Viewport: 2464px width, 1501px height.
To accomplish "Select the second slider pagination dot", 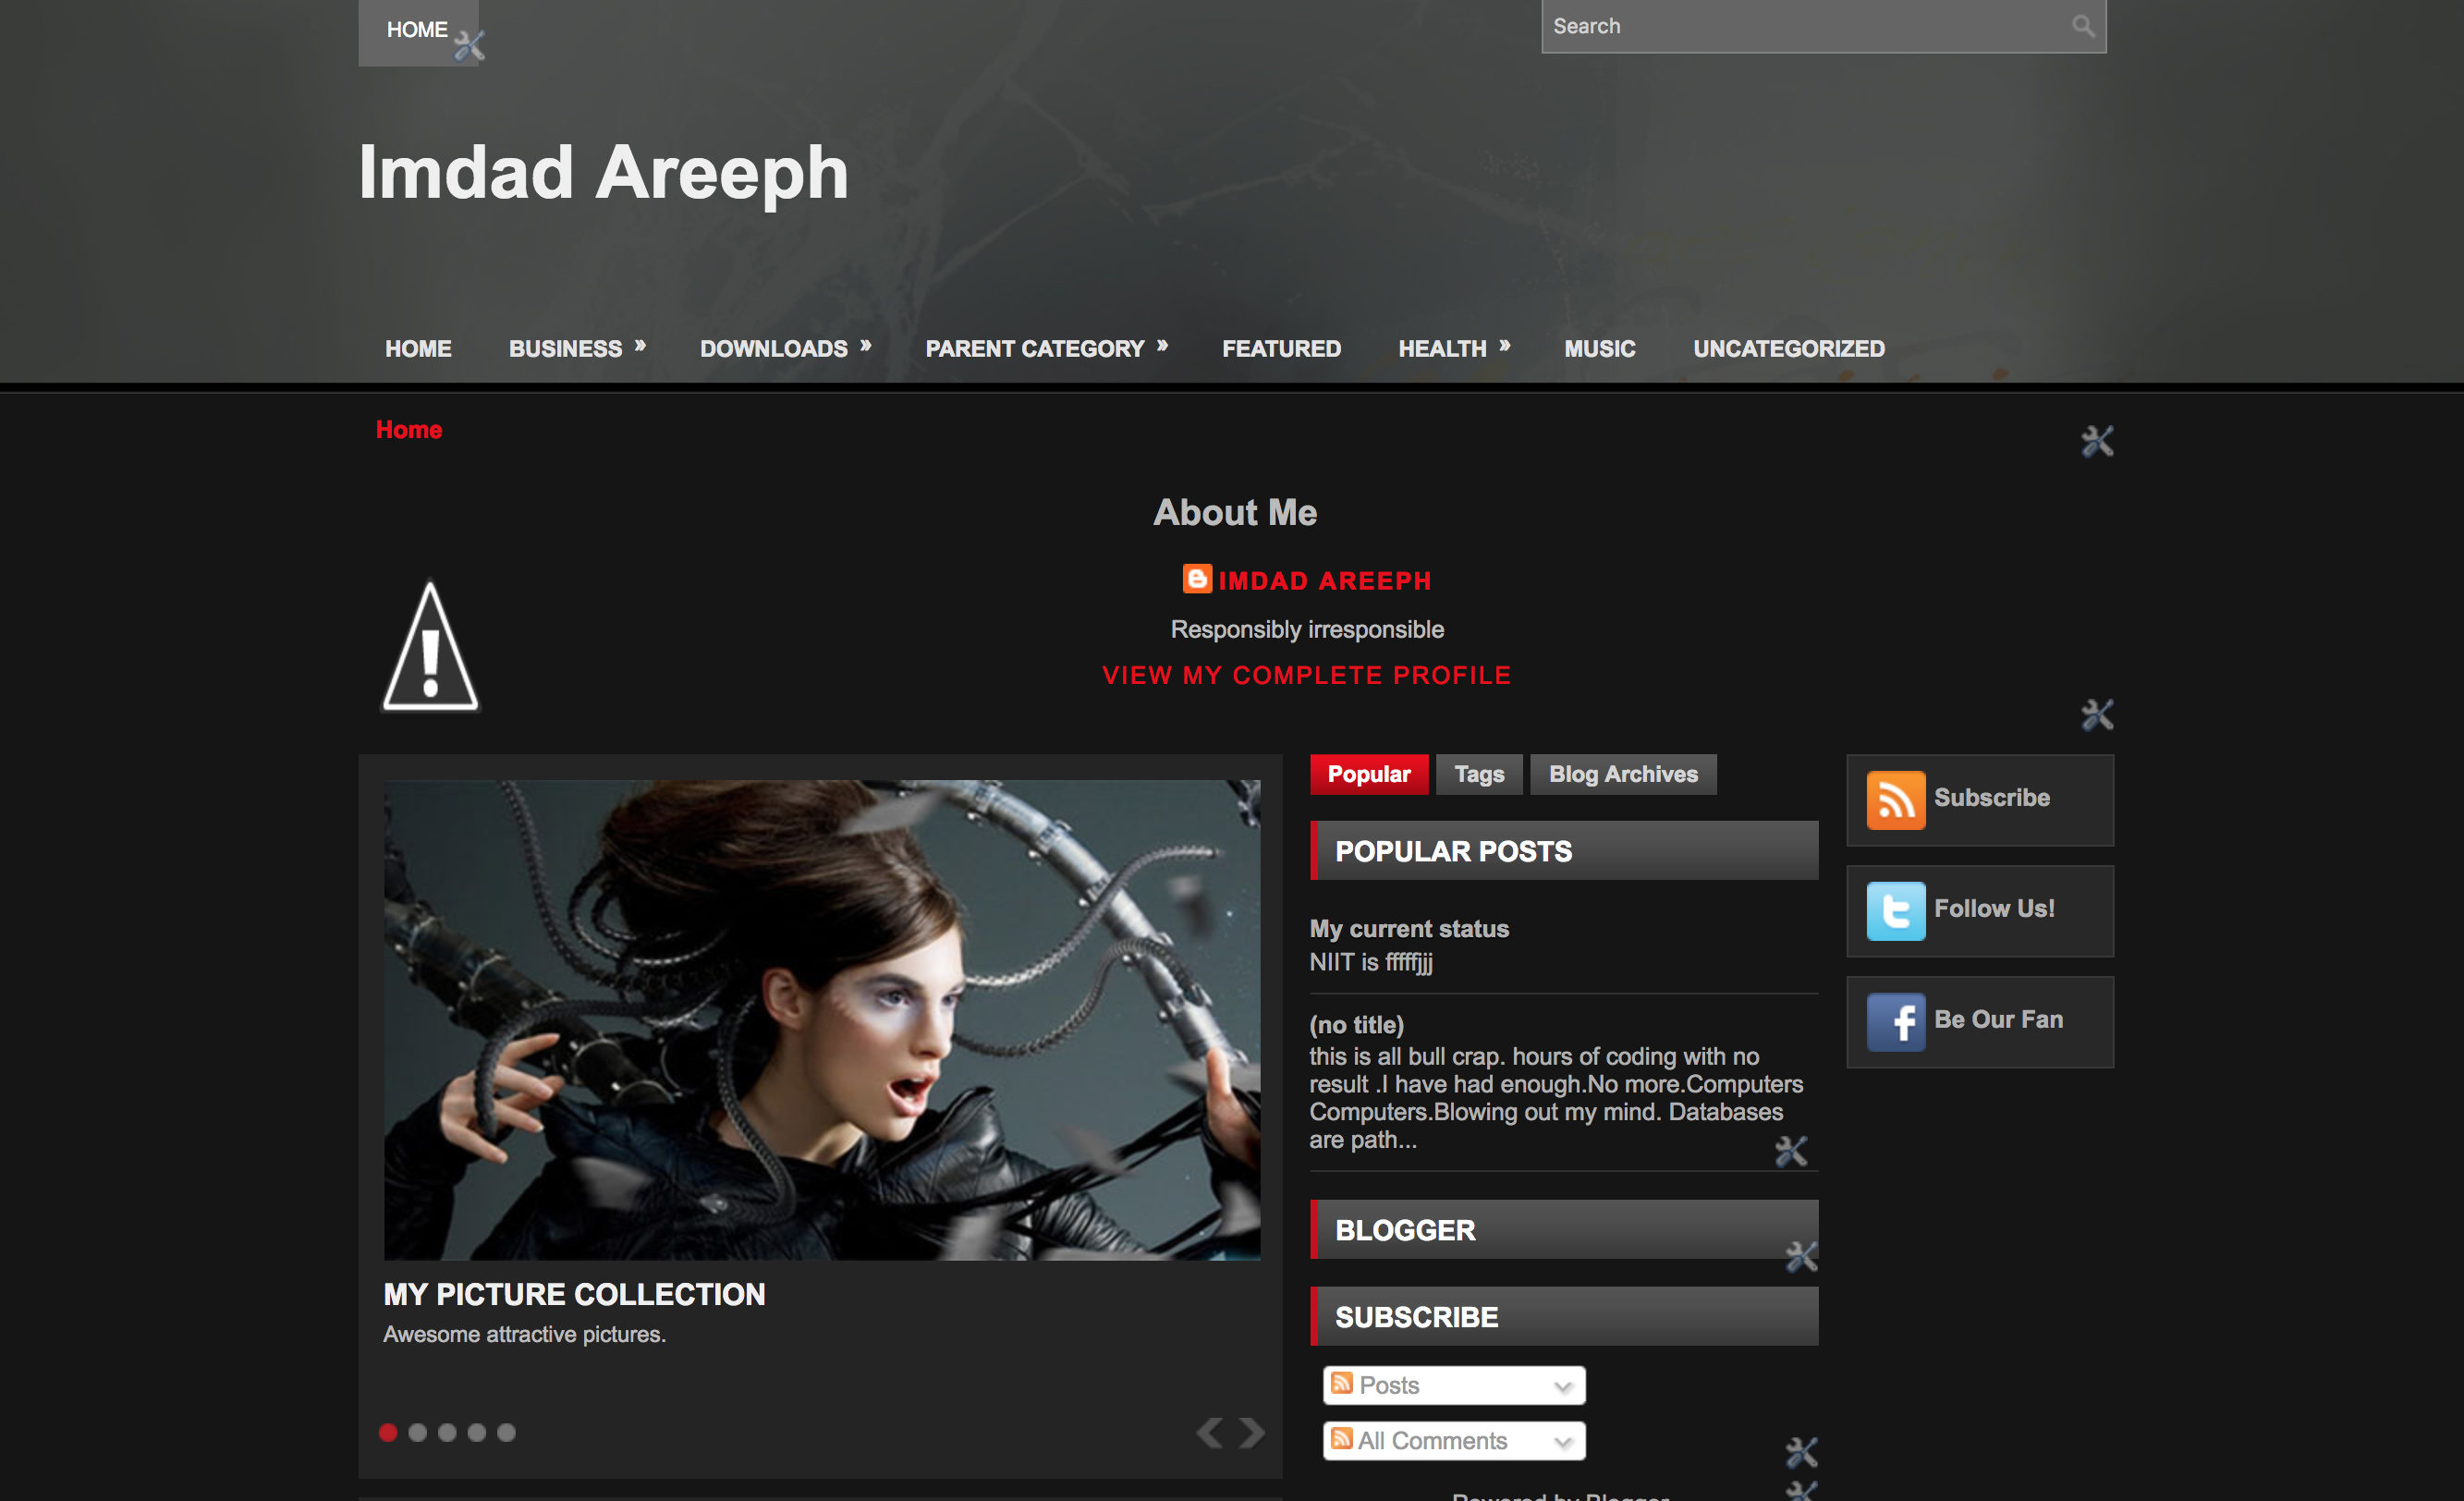I will click(x=418, y=1432).
